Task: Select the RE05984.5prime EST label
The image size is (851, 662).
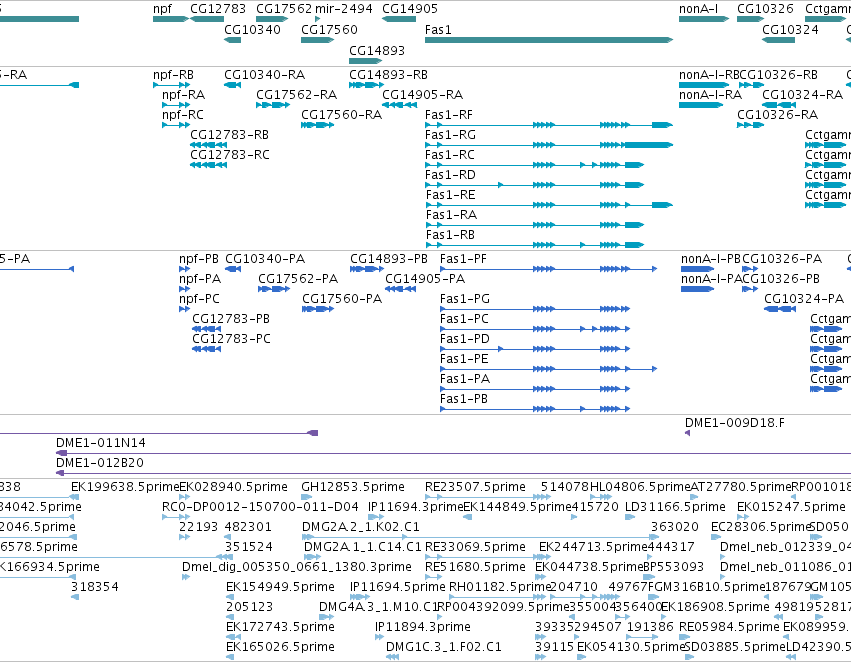Action: coord(729,627)
